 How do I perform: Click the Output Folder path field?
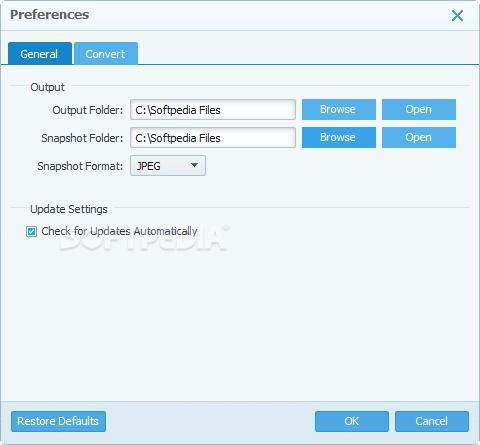click(x=213, y=110)
